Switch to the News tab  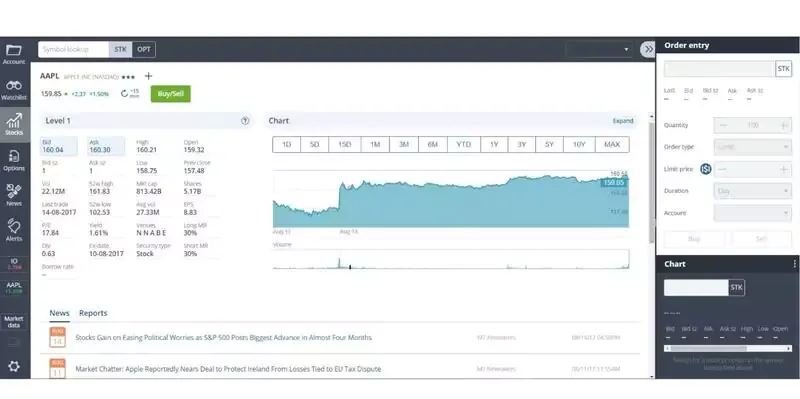coord(59,313)
